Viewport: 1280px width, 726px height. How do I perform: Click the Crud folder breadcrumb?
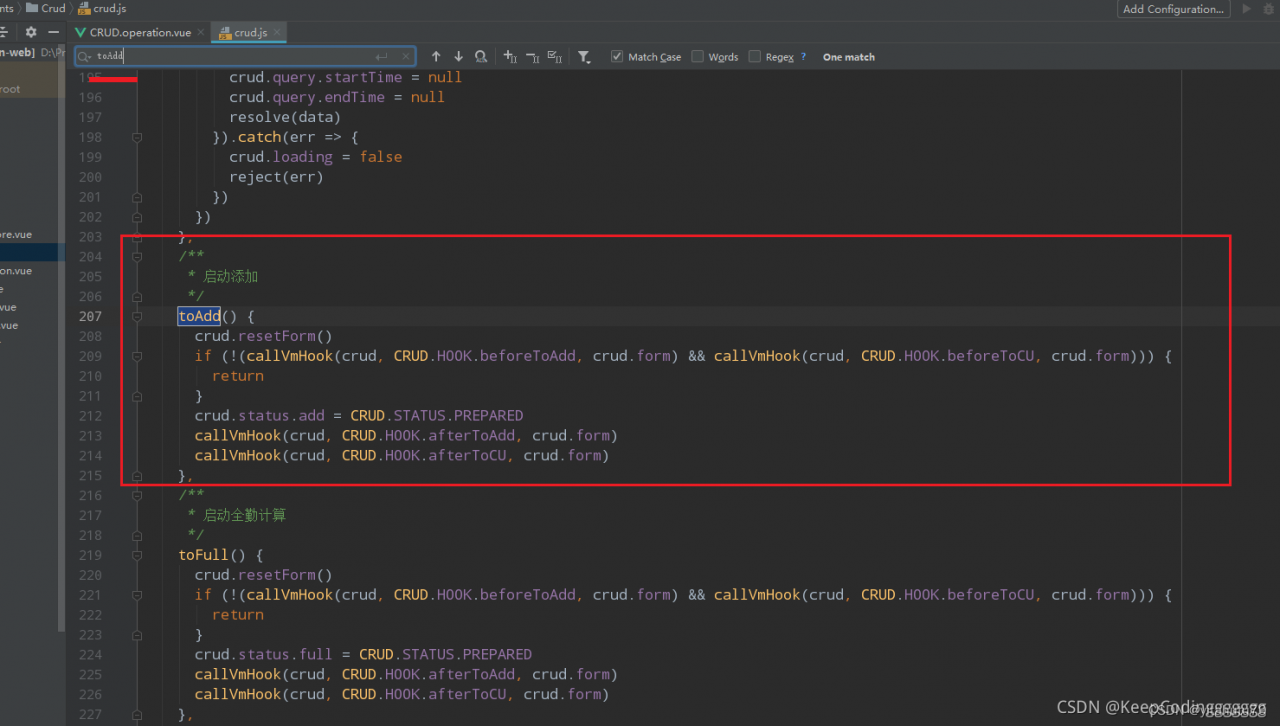[52, 8]
